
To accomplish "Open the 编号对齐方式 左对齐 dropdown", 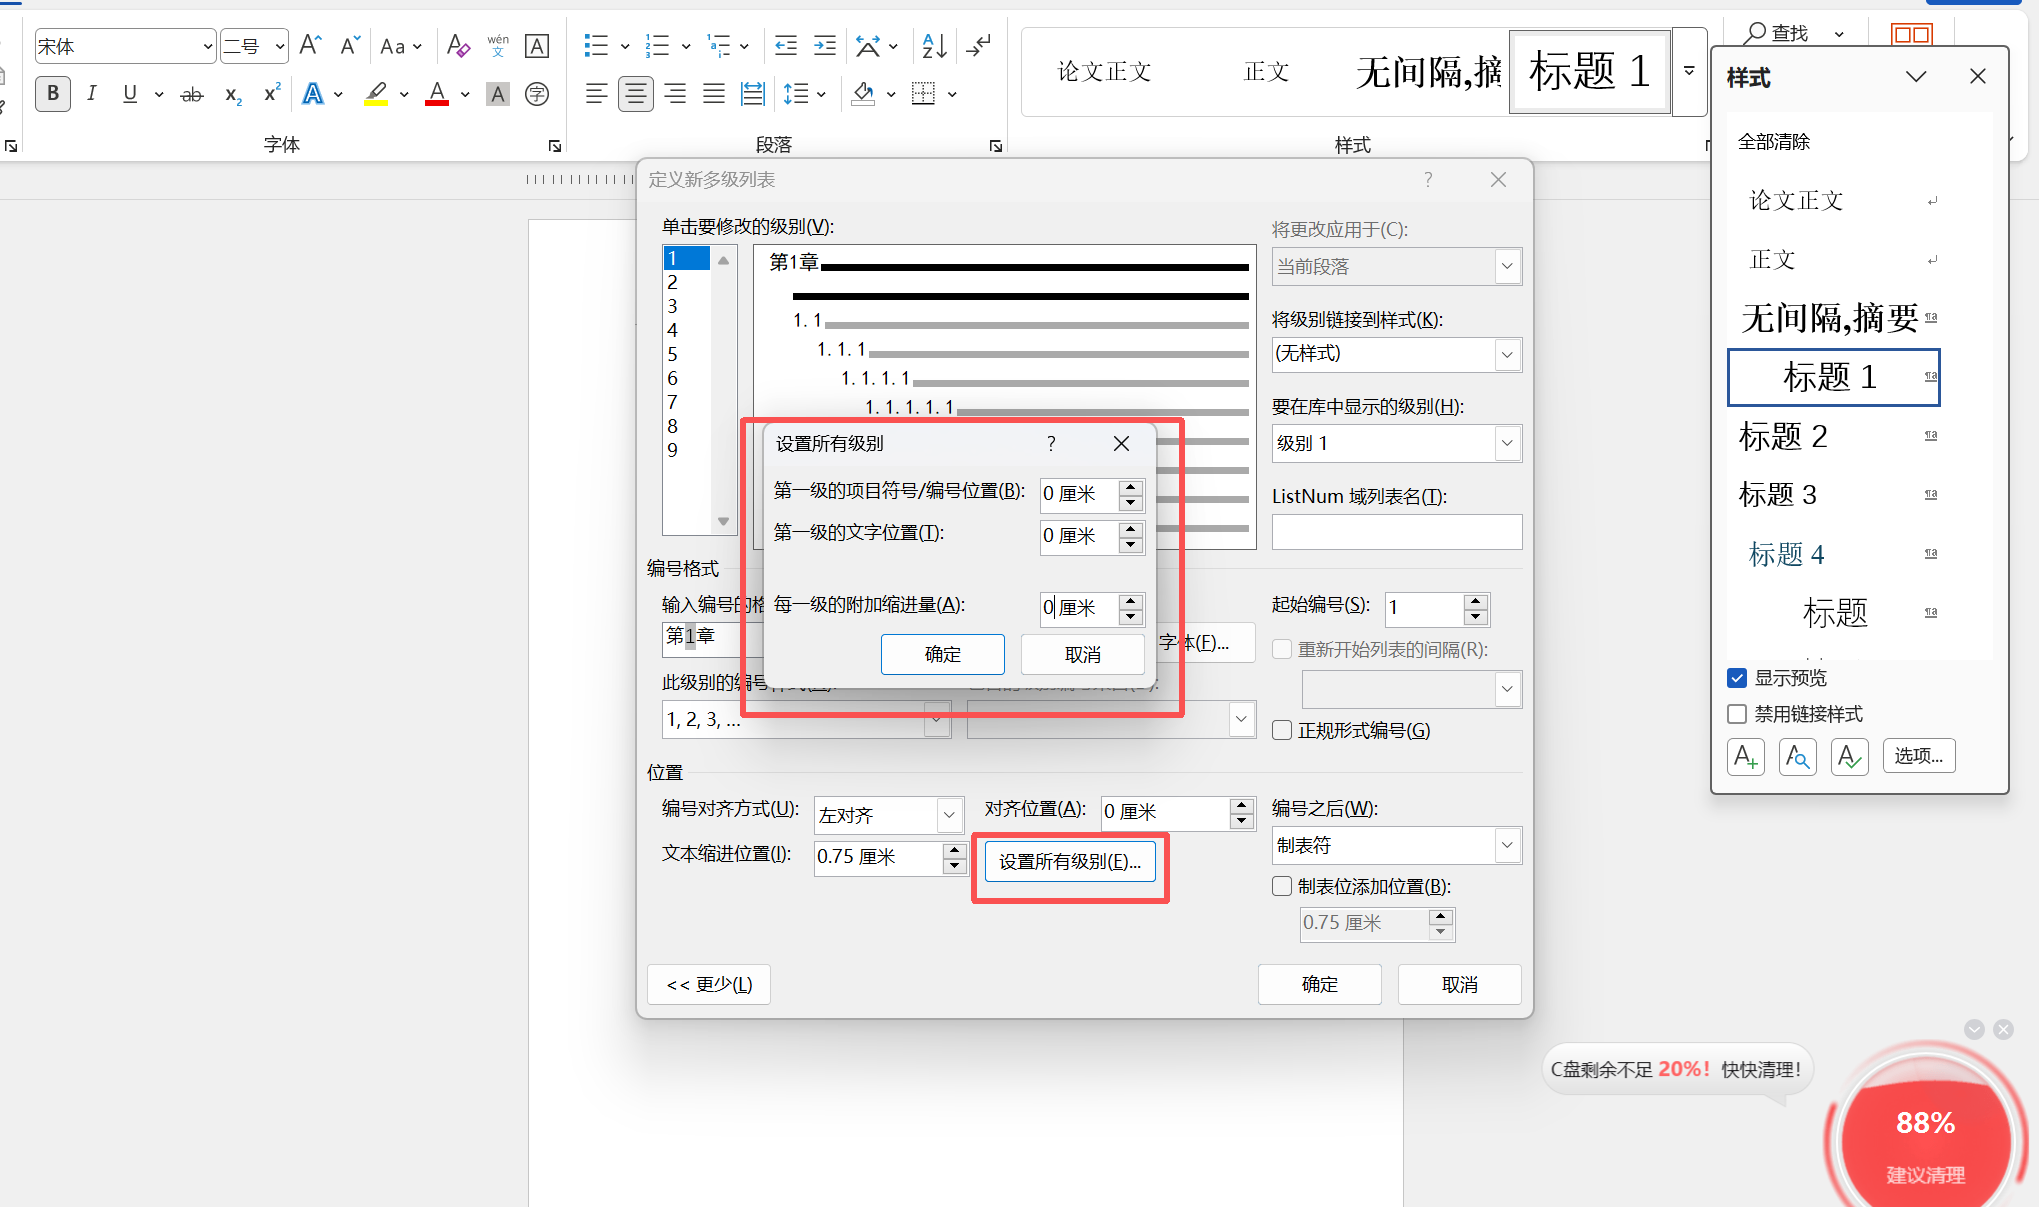I will point(948,815).
